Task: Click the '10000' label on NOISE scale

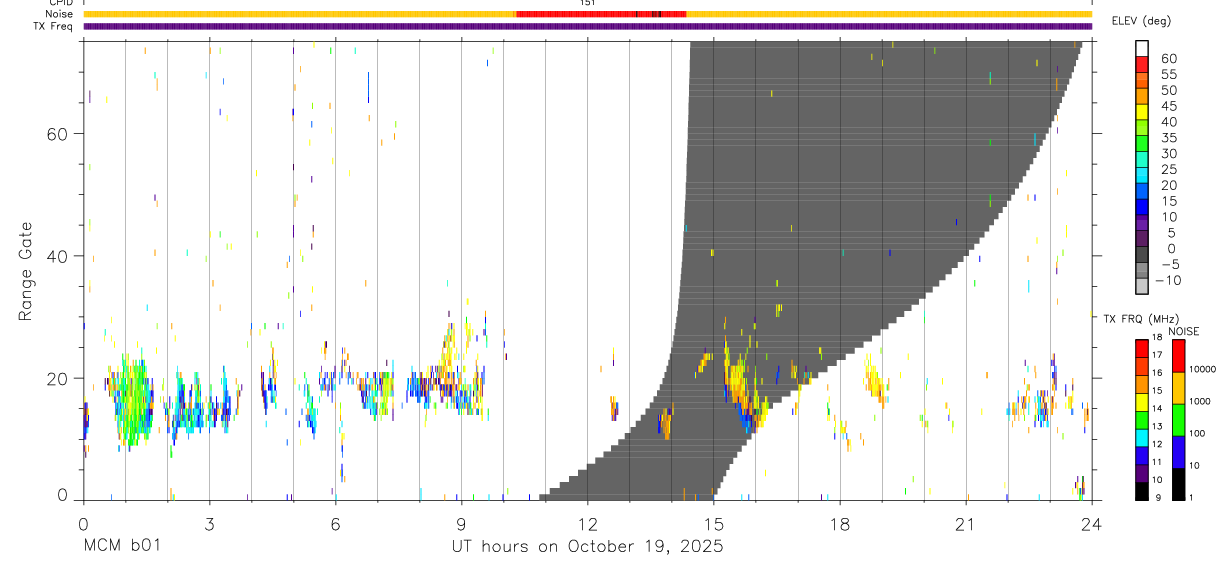Action: [x=1204, y=369]
